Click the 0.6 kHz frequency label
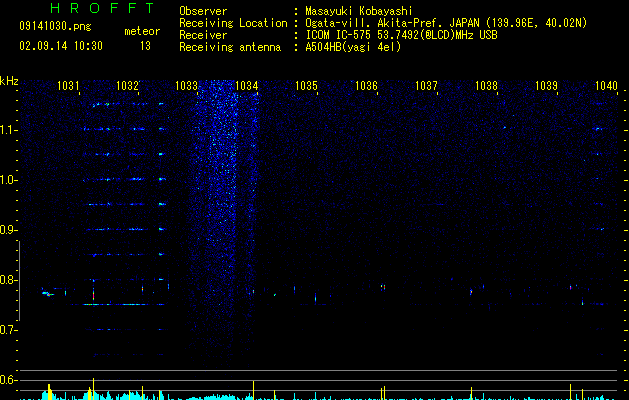Screen dimensions: 629x400 pyautogui.click(x=8, y=380)
